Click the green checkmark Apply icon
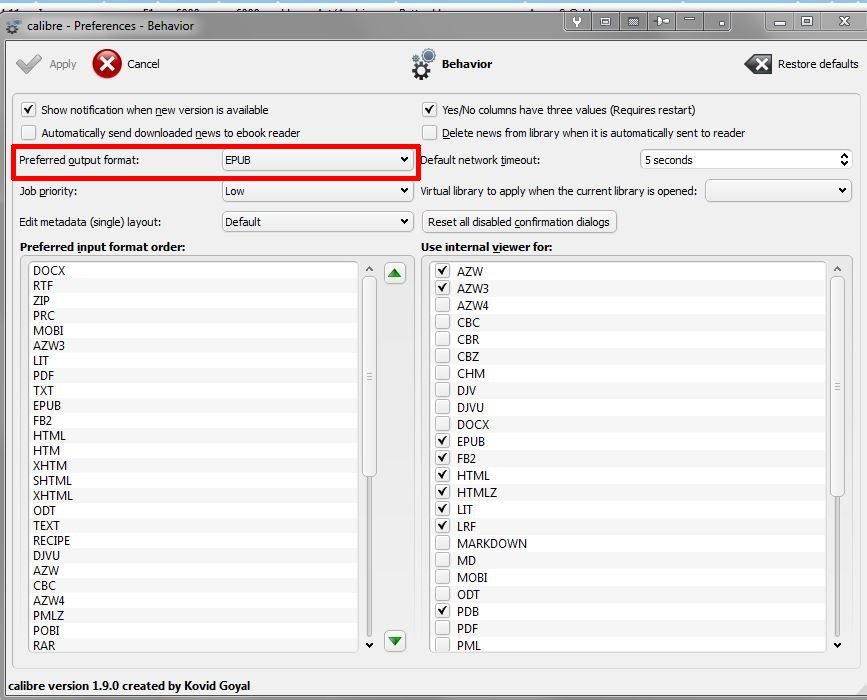The width and height of the screenshot is (867, 700). 29,64
